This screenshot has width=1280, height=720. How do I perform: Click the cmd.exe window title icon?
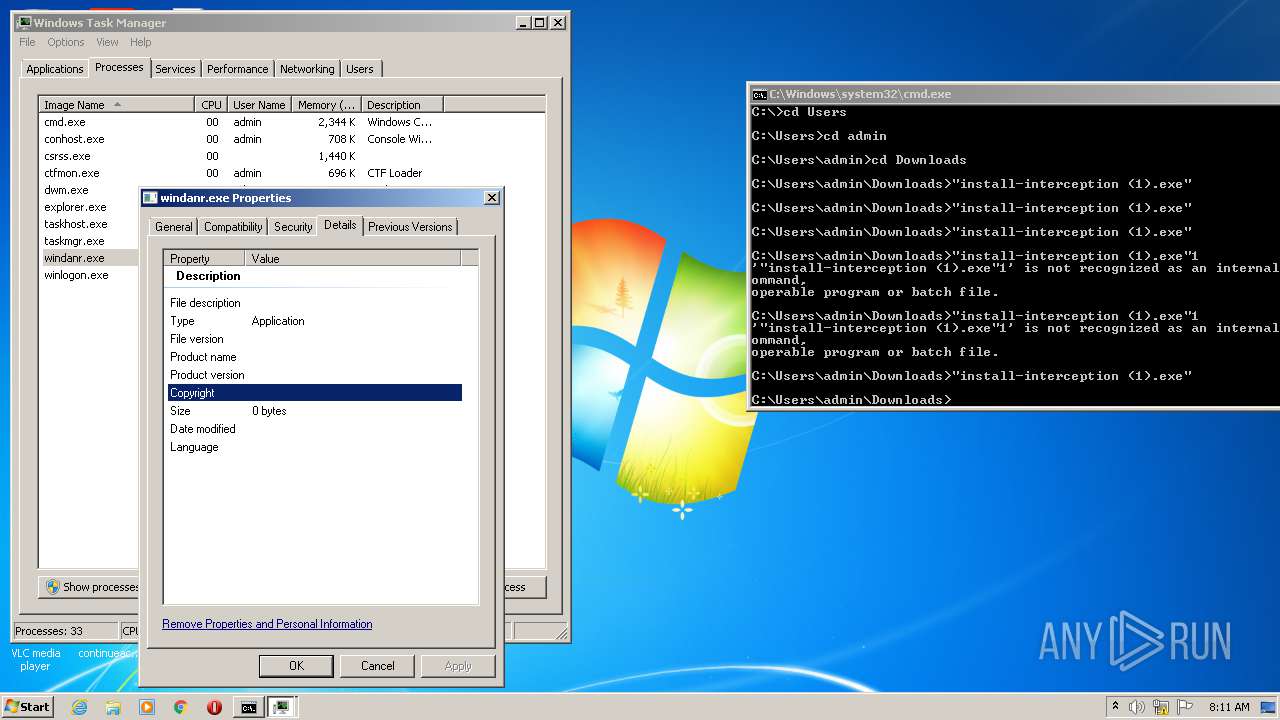point(759,94)
